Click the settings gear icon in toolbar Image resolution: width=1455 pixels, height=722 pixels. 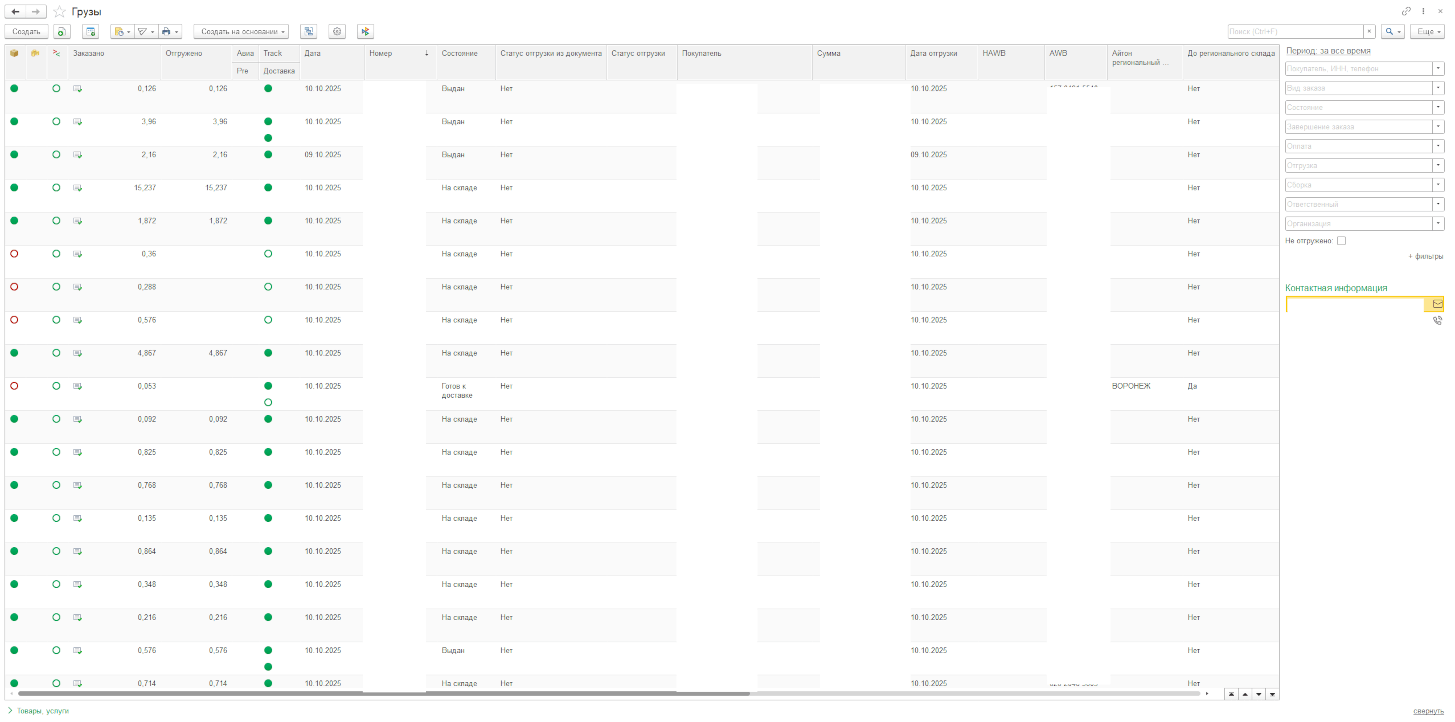337,32
